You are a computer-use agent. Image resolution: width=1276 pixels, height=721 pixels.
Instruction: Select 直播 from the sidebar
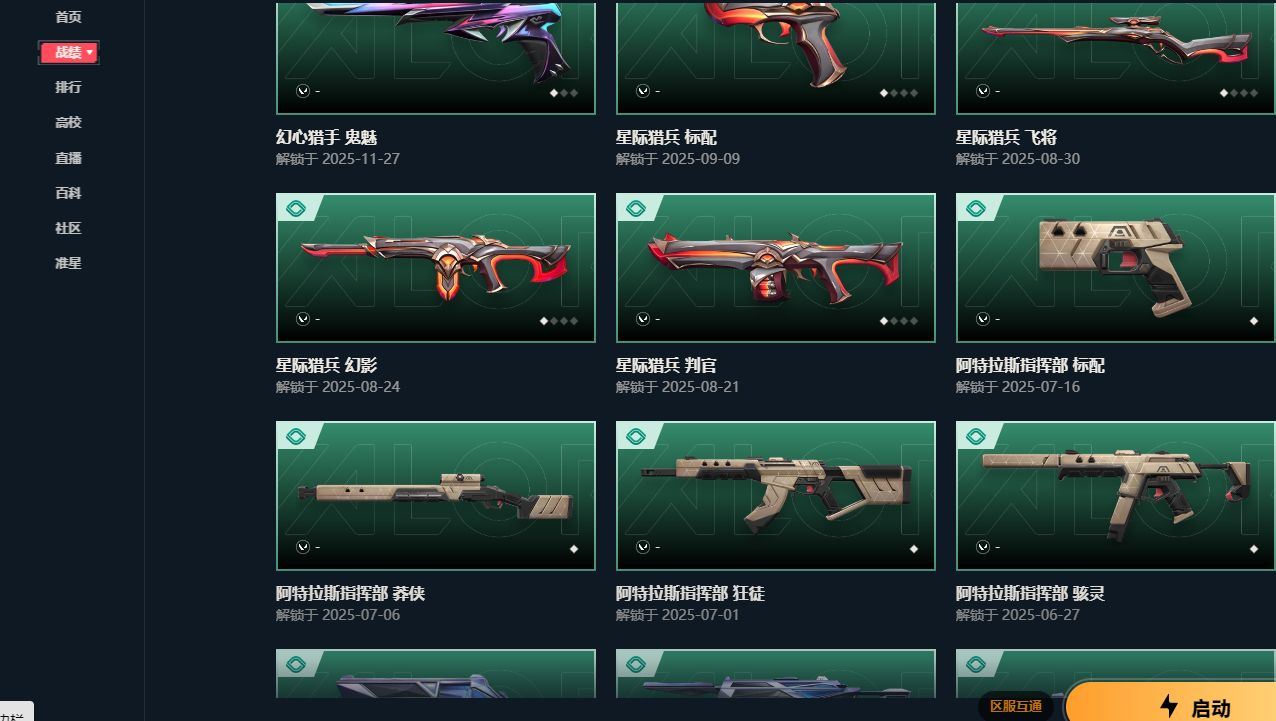click(68, 158)
